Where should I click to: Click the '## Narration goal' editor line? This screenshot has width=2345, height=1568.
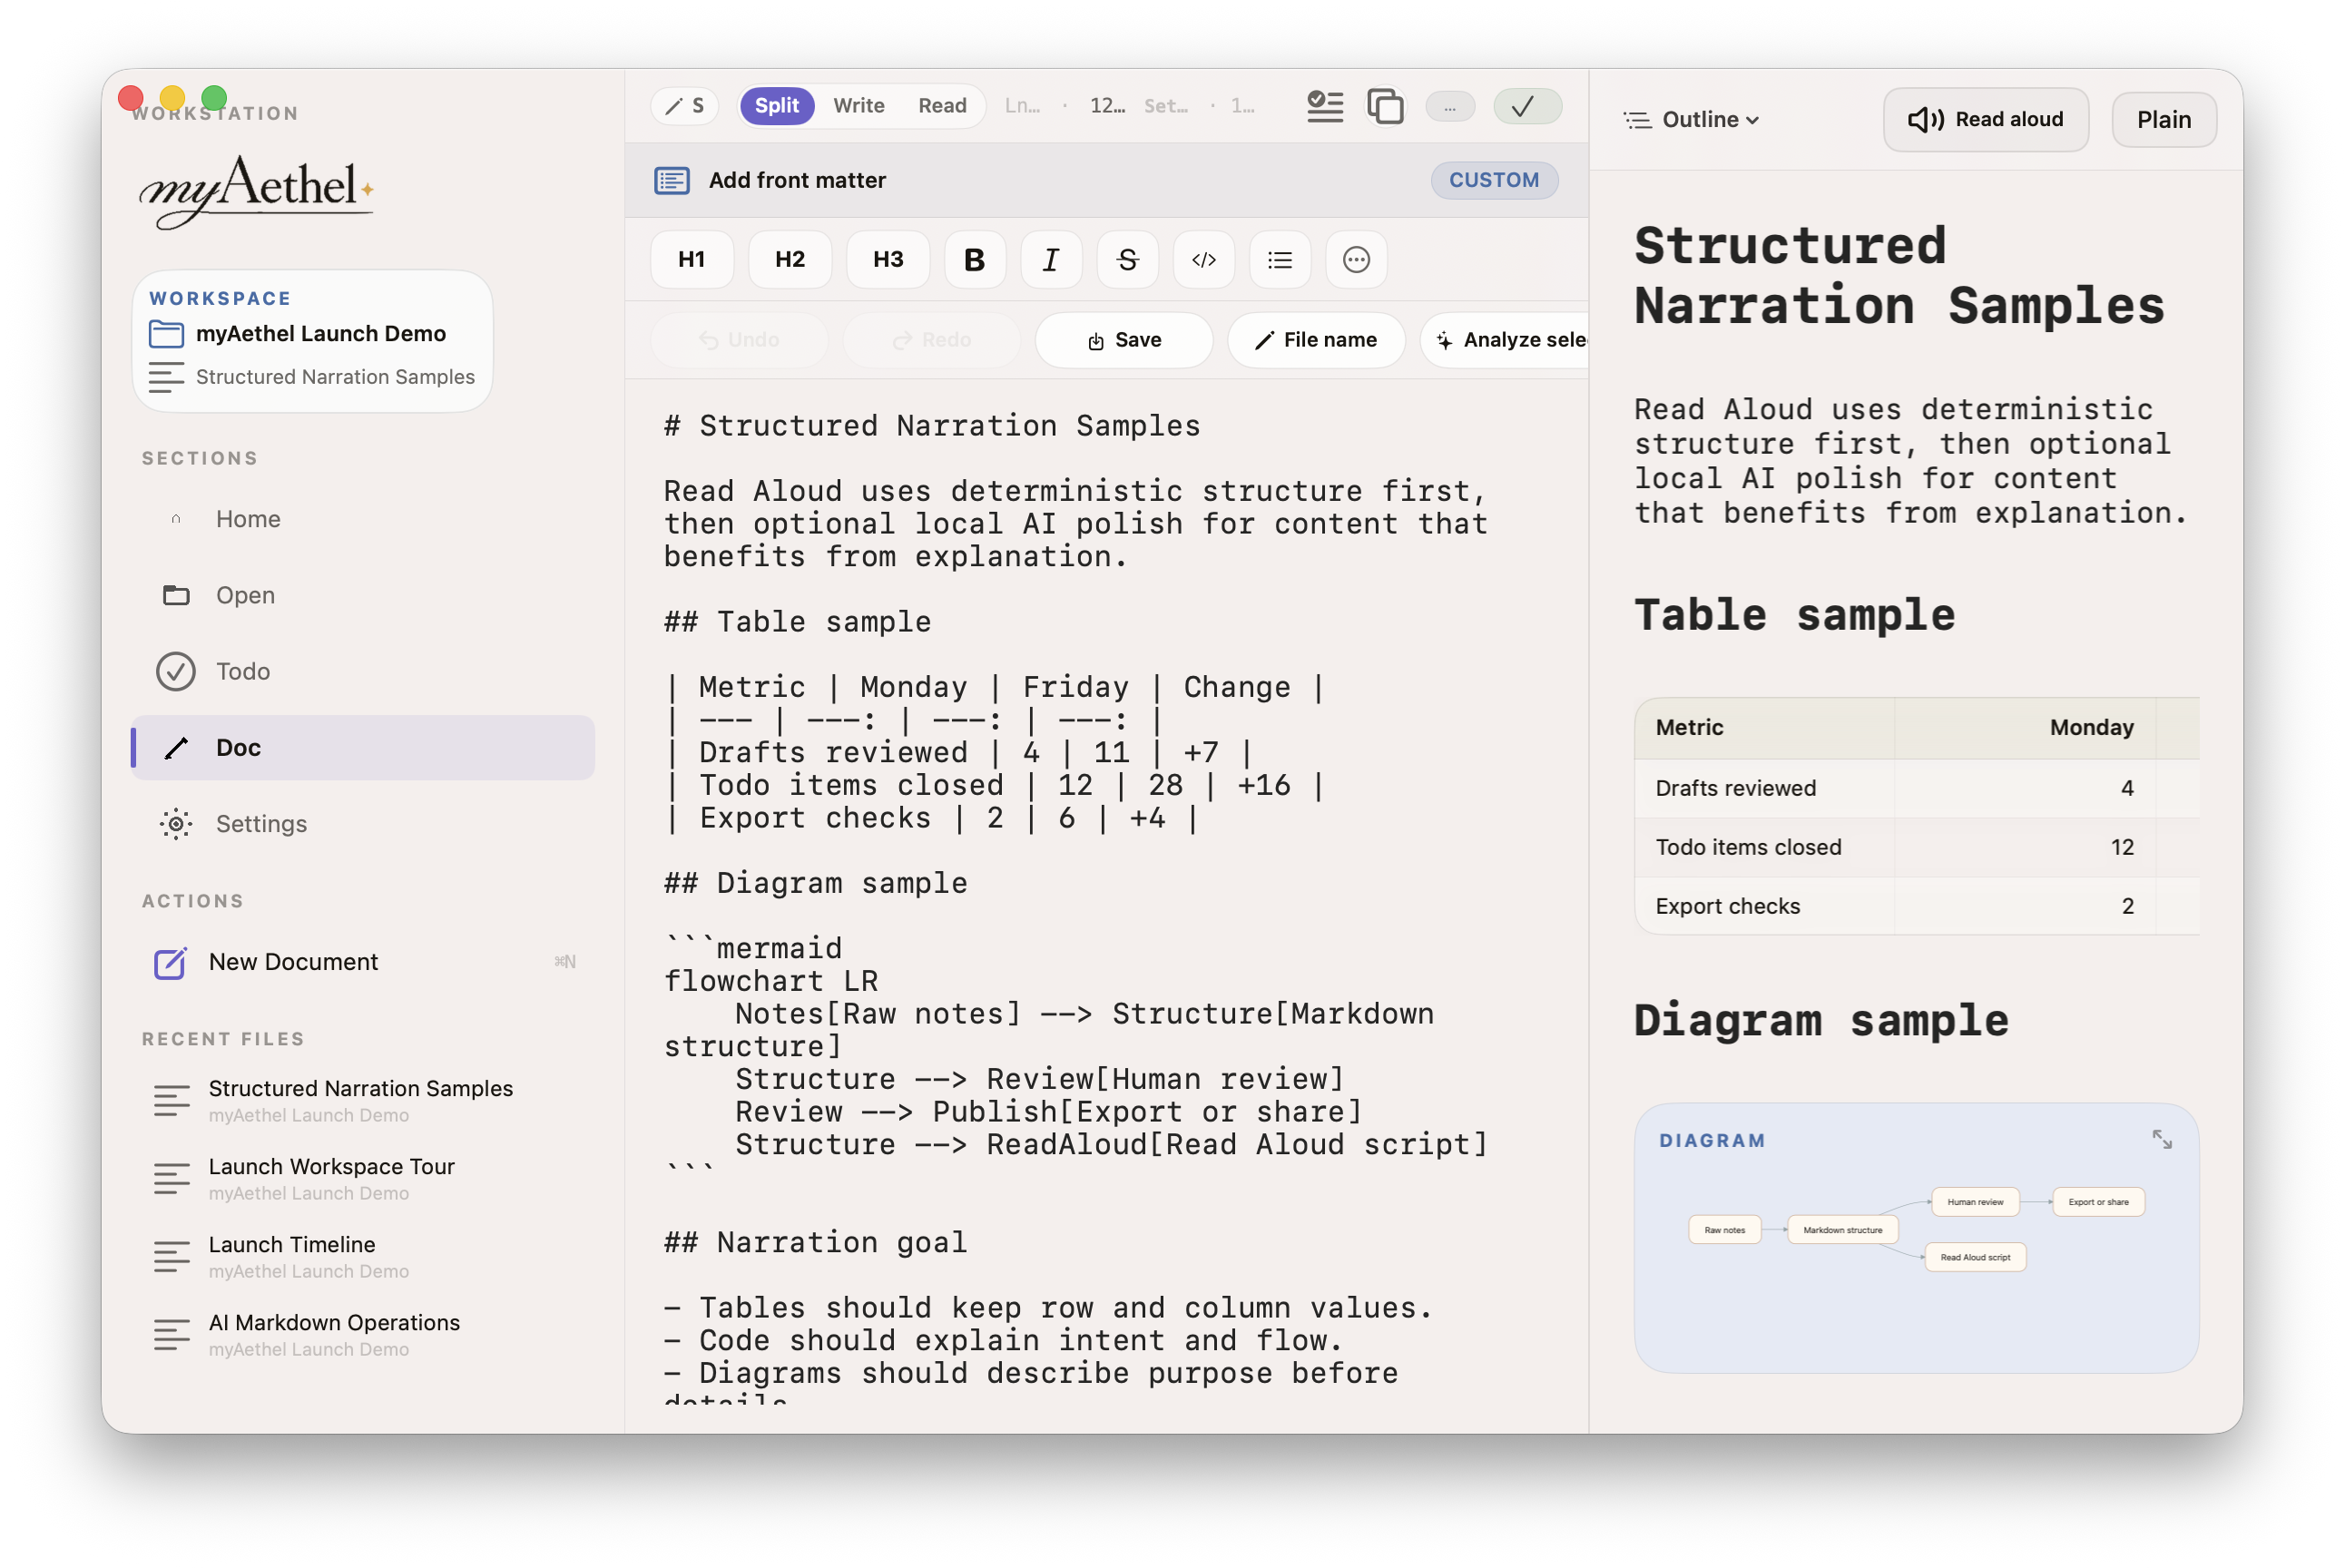pos(815,1242)
